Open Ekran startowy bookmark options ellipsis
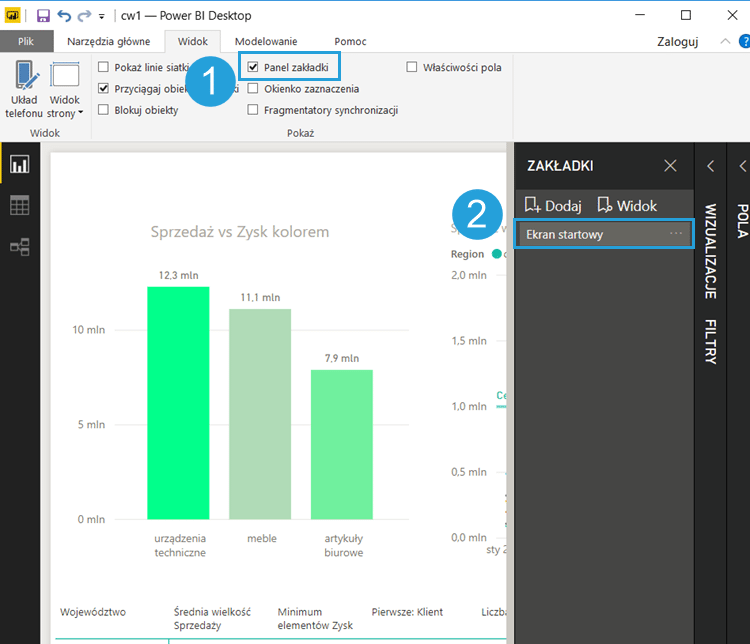The height and width of the screenshot is (644, 750). point(676,234)
